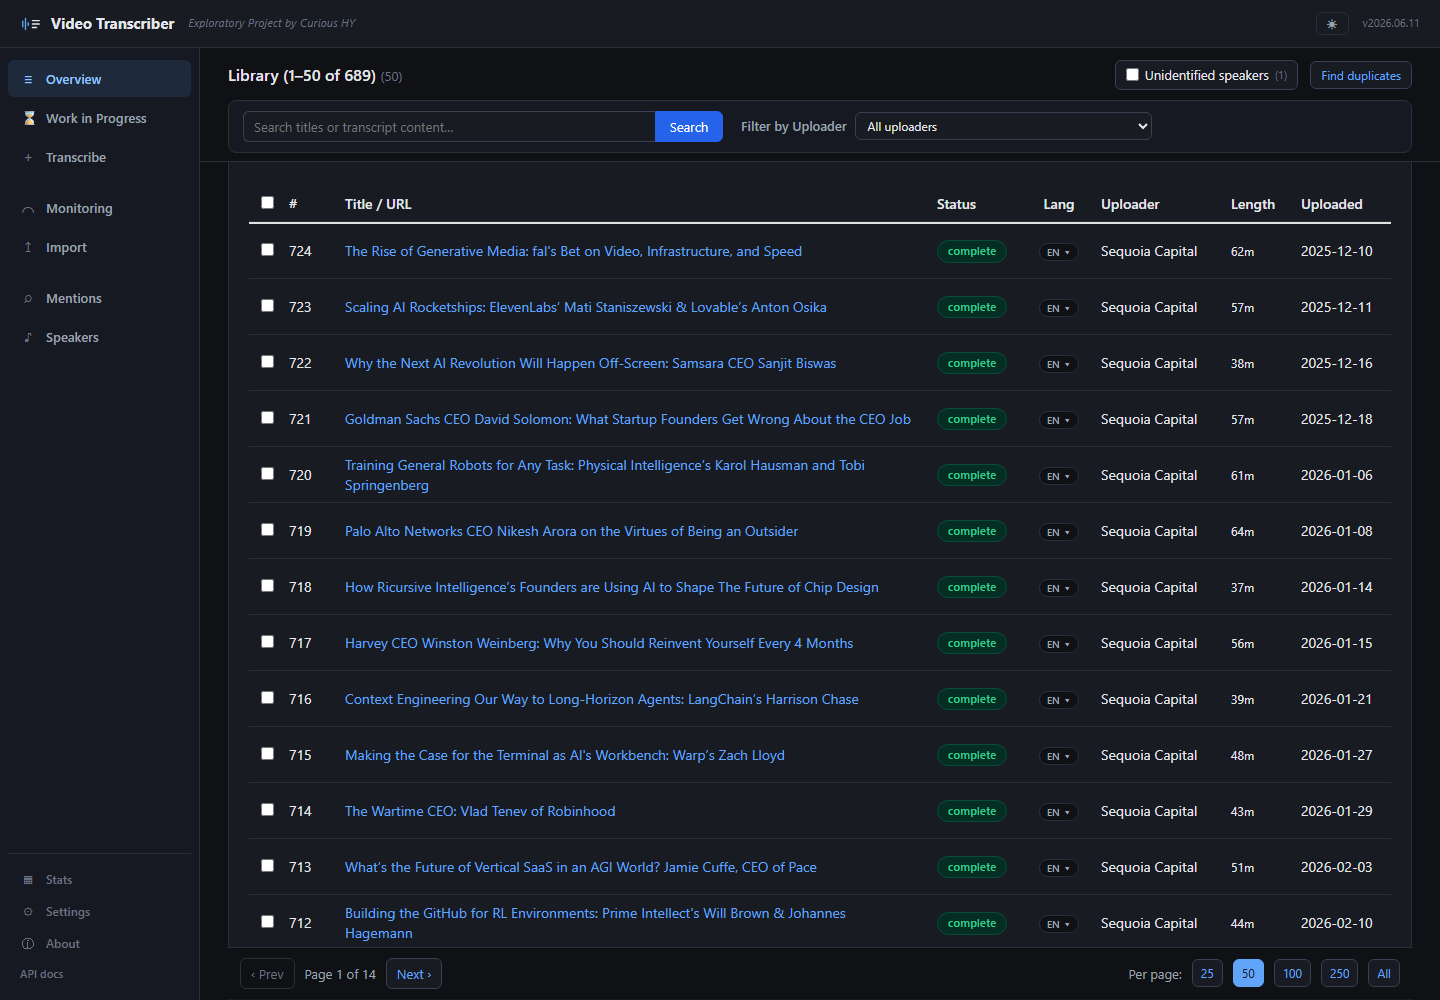The width and height of the screenshot is (1440, 1000).
Task: Click the Speakers music note icon
Action: point(28,338)
